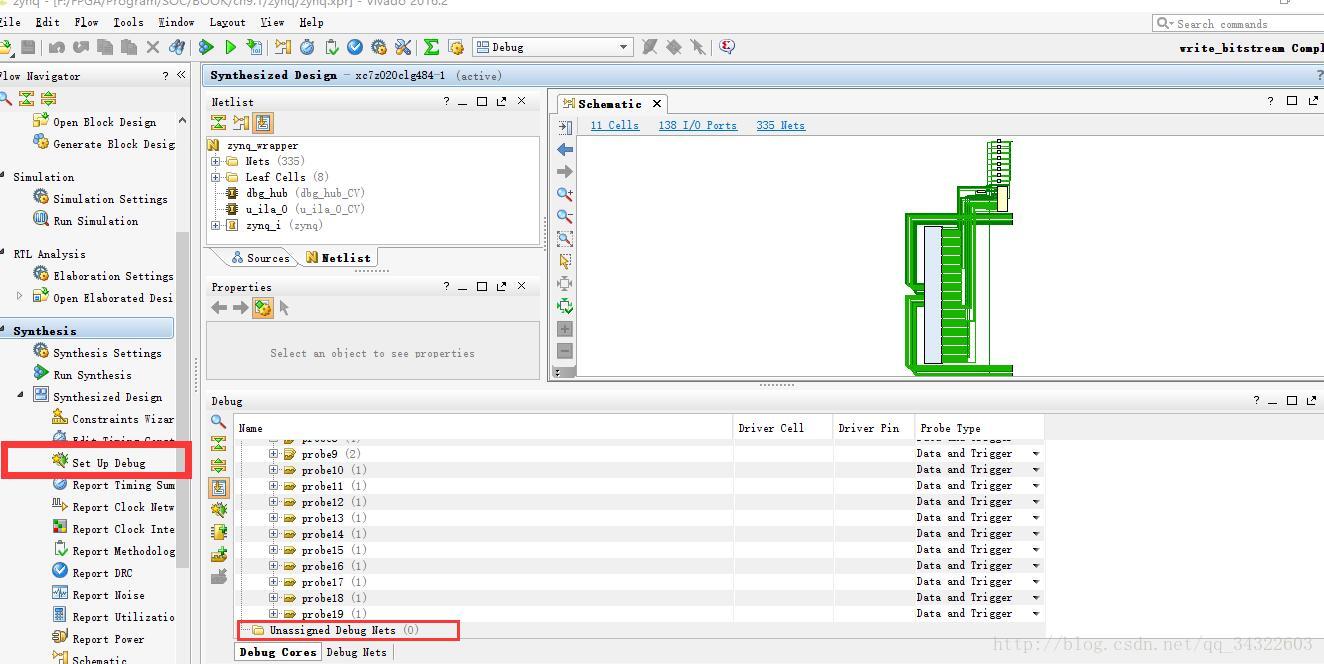Click the green Run Implementation play icon

tap(231, 47)
